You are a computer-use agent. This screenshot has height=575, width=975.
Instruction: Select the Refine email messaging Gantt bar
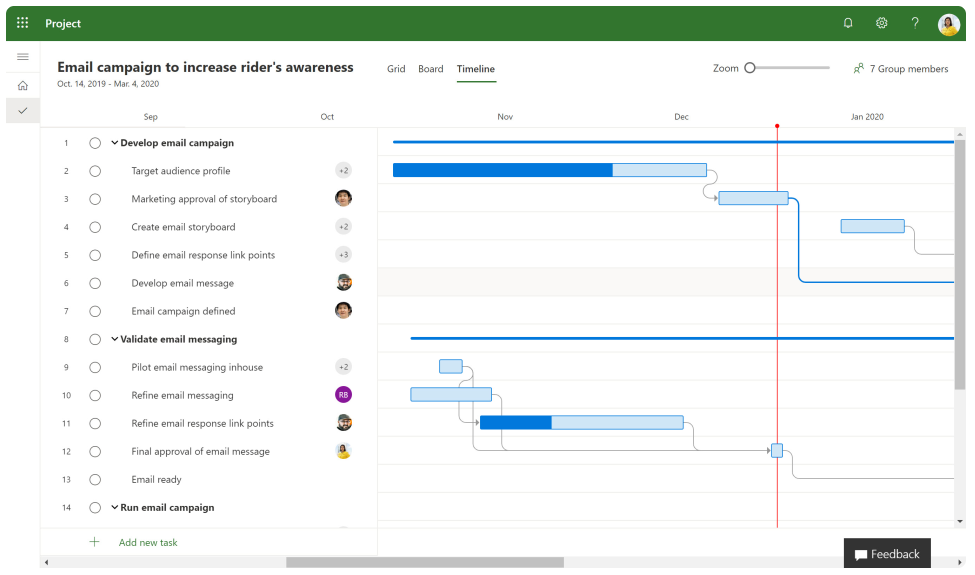(x=451, y=394)
